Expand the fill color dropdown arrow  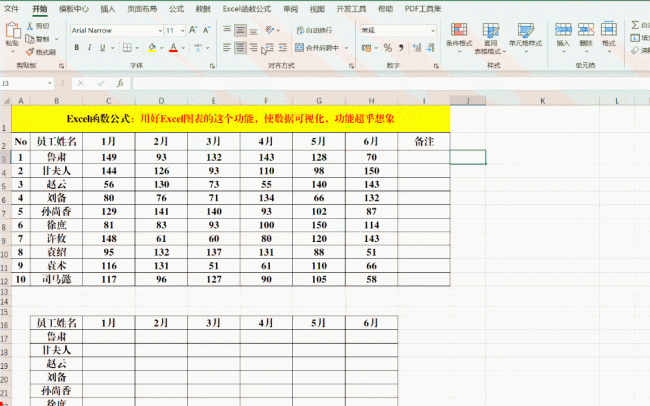click(162, 48)
